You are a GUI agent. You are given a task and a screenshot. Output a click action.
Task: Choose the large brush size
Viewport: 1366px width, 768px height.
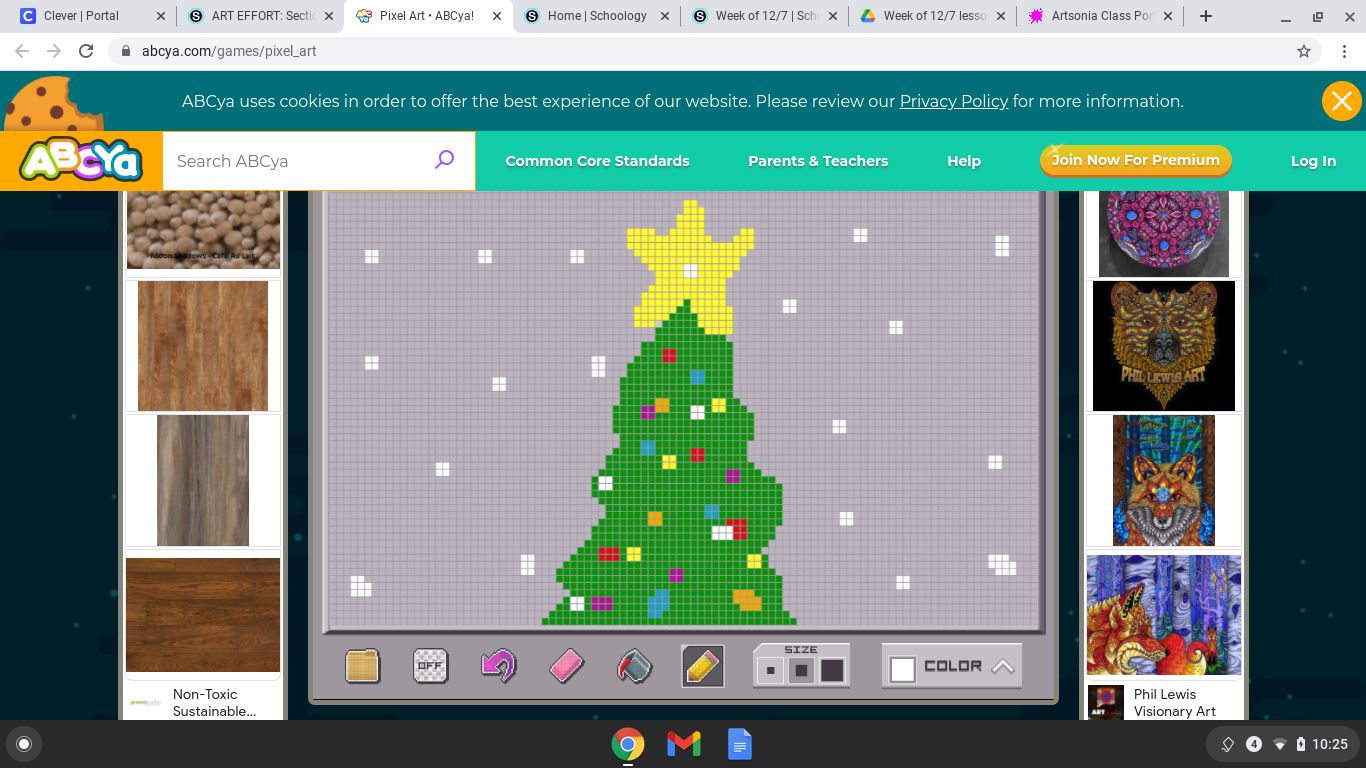click(832, 671)
